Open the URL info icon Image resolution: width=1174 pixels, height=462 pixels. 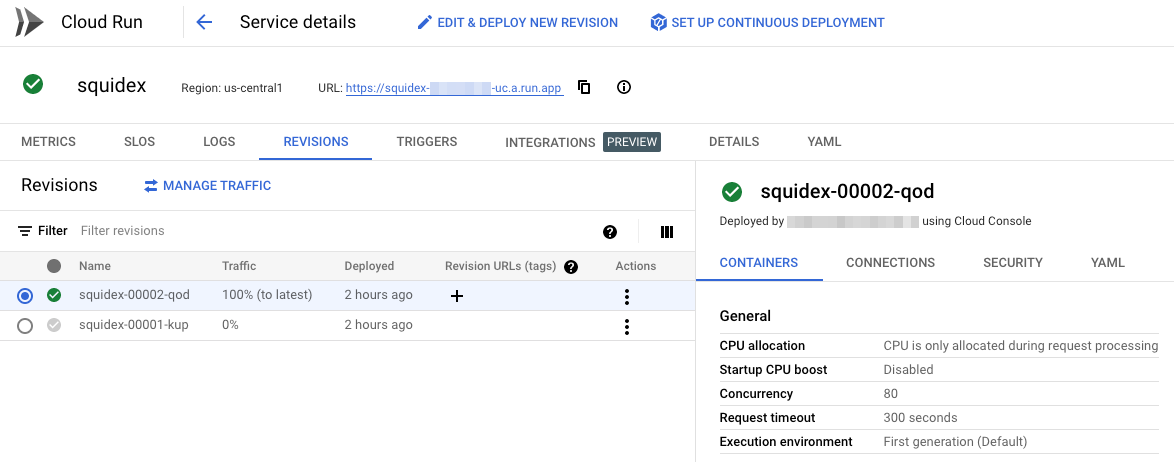point(624,87)
